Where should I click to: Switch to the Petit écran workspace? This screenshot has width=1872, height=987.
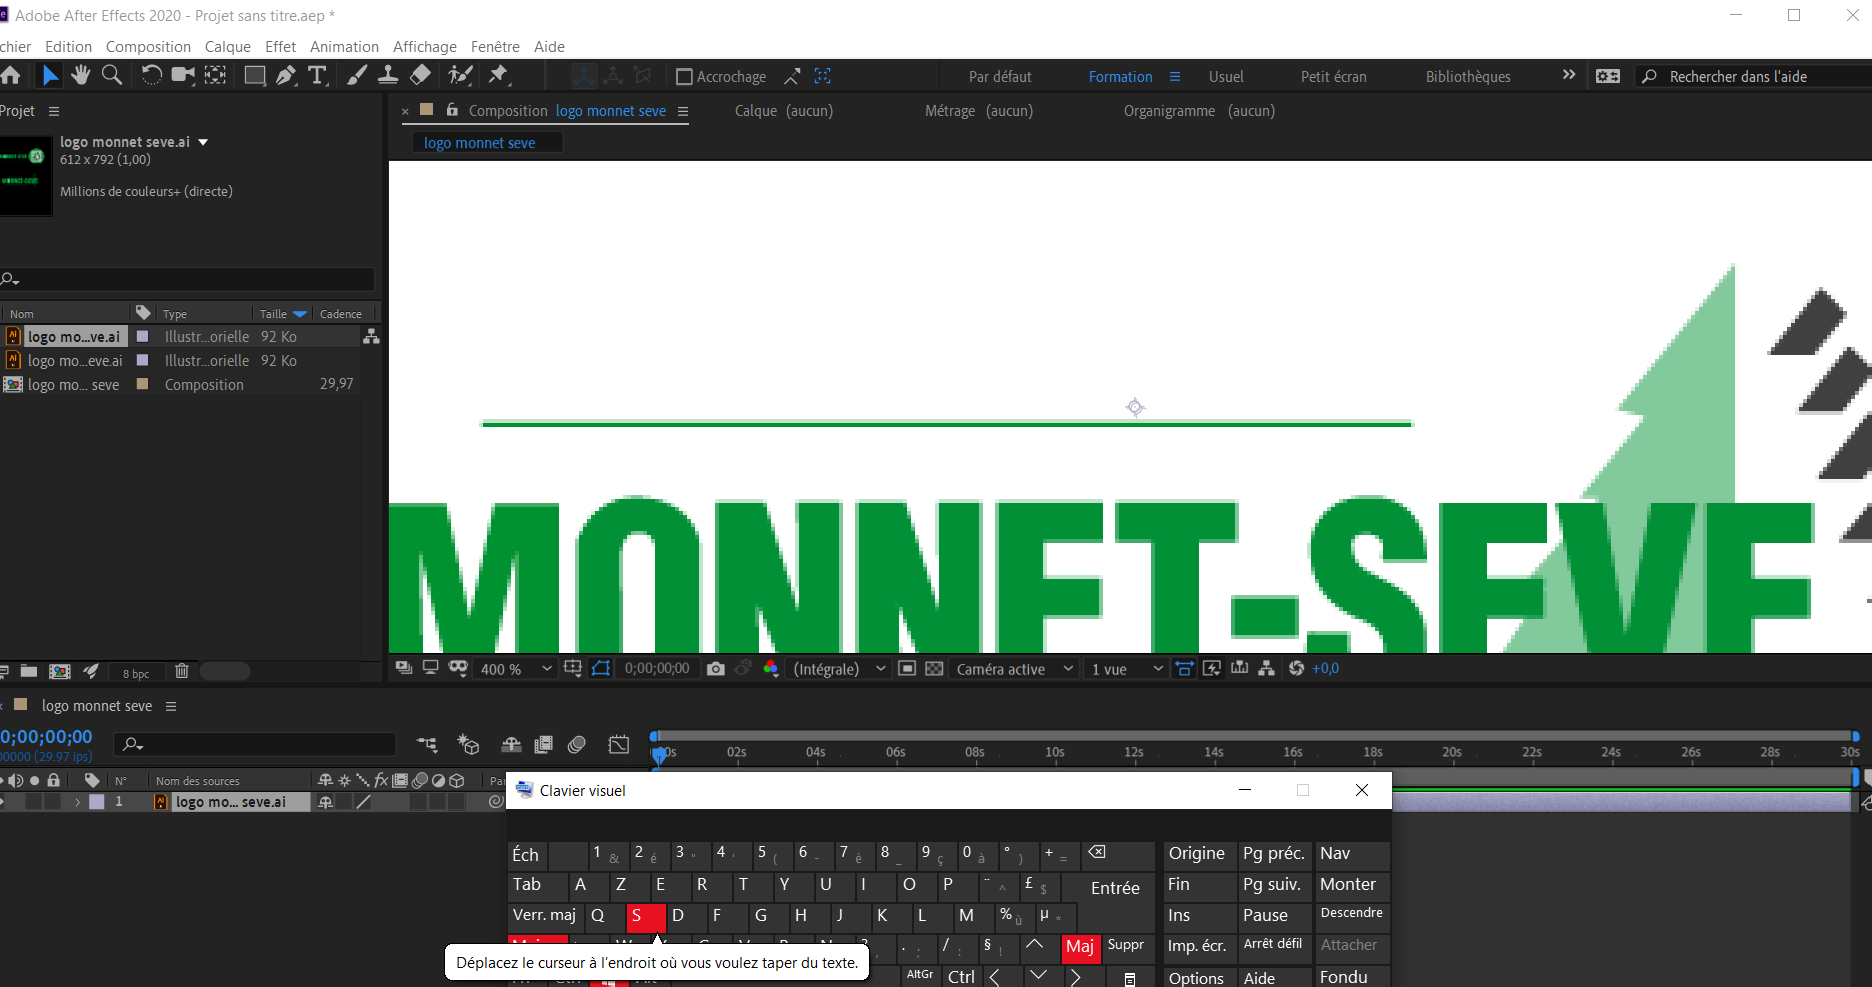pyautogui.click(x=1334, y=77)
